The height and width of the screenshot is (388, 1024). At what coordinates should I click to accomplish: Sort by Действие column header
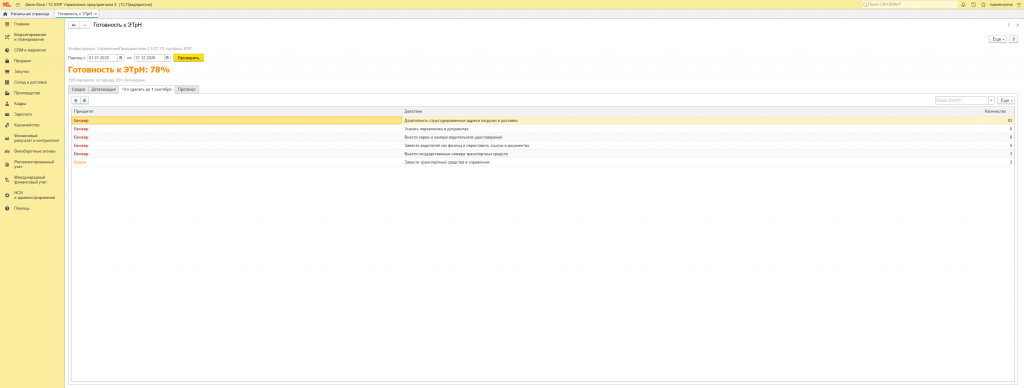tap(692, 112)
